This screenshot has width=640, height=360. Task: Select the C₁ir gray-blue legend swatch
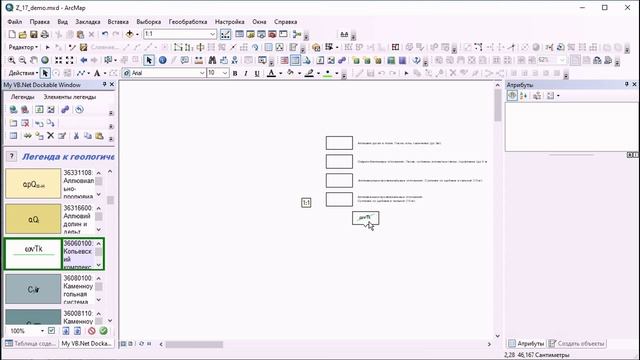point(33,289)
